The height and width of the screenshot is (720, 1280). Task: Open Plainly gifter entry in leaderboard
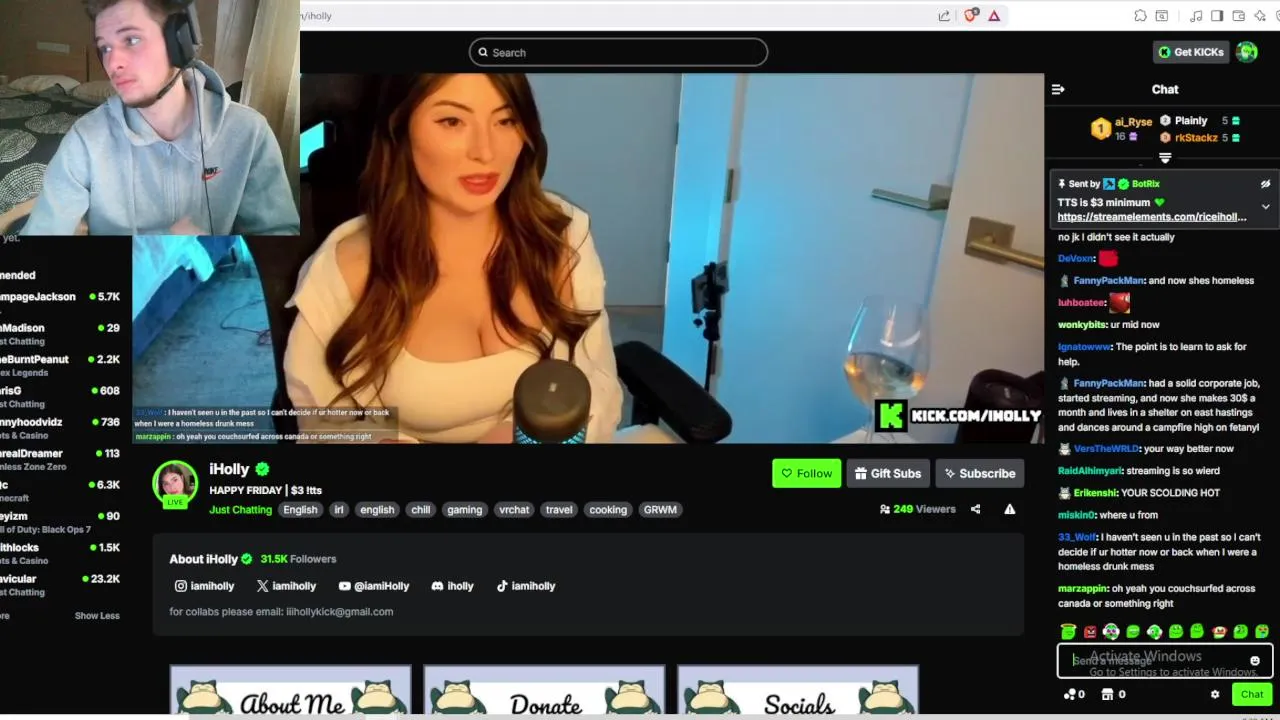pos(1199,121)
